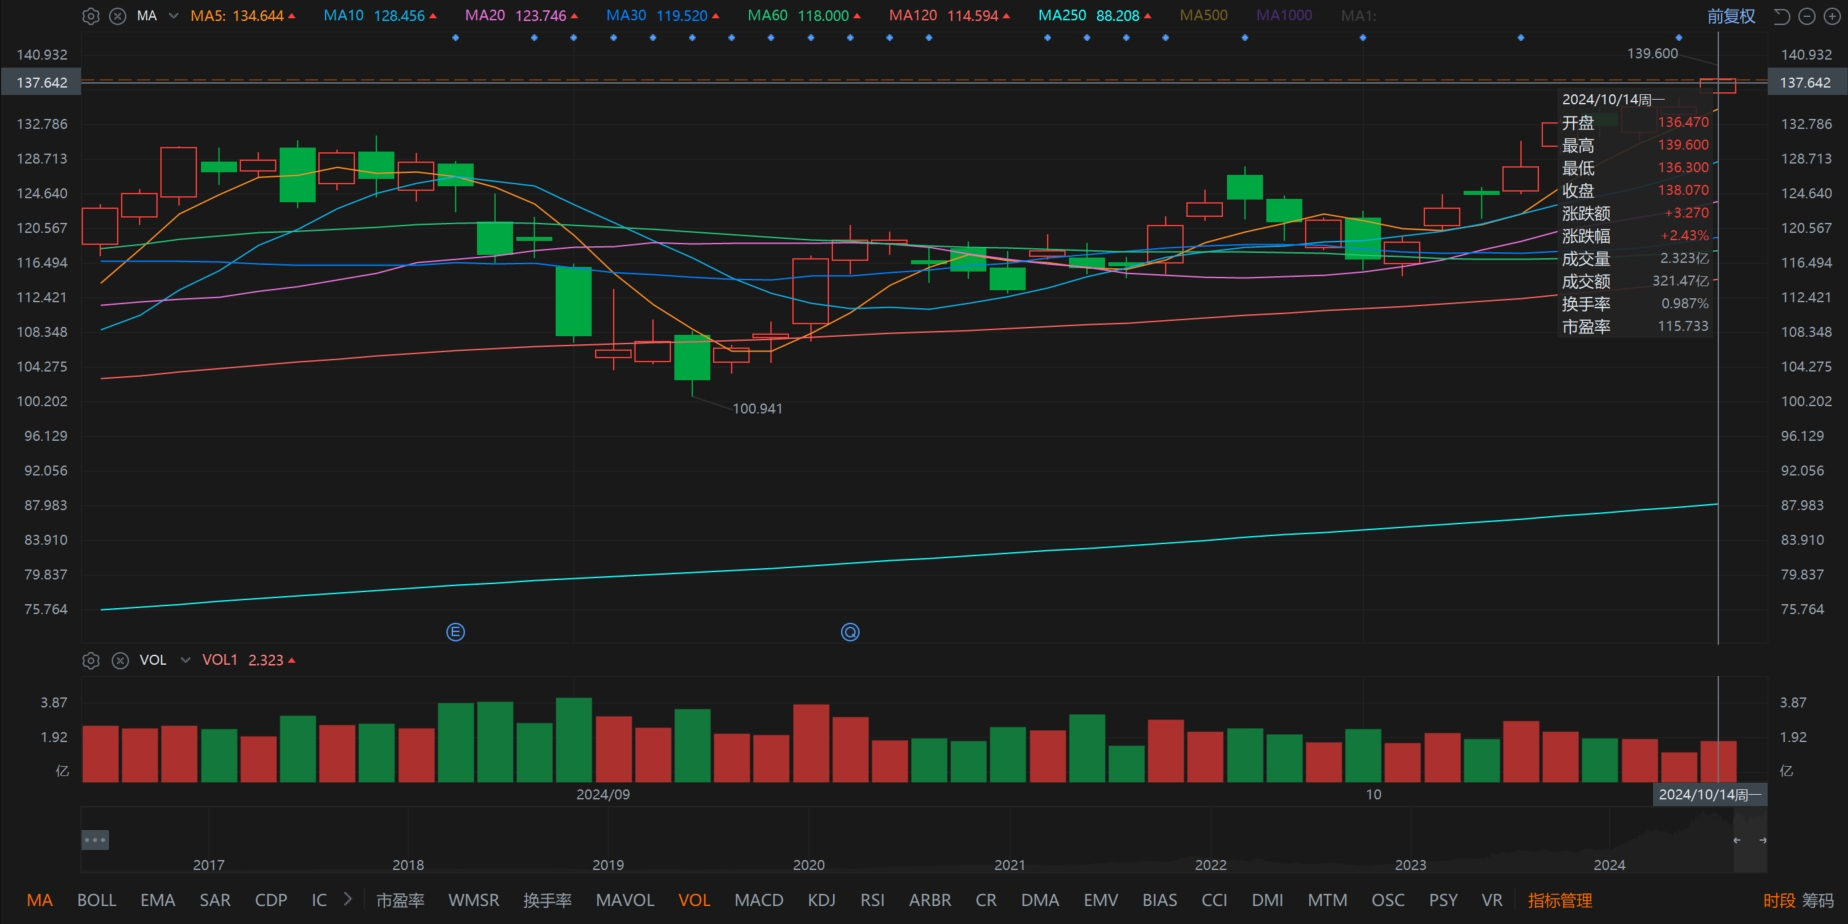Screen dimensions: 1848x924
Task: Switch sub-chart to MAVOL
Action: point(625,900)
